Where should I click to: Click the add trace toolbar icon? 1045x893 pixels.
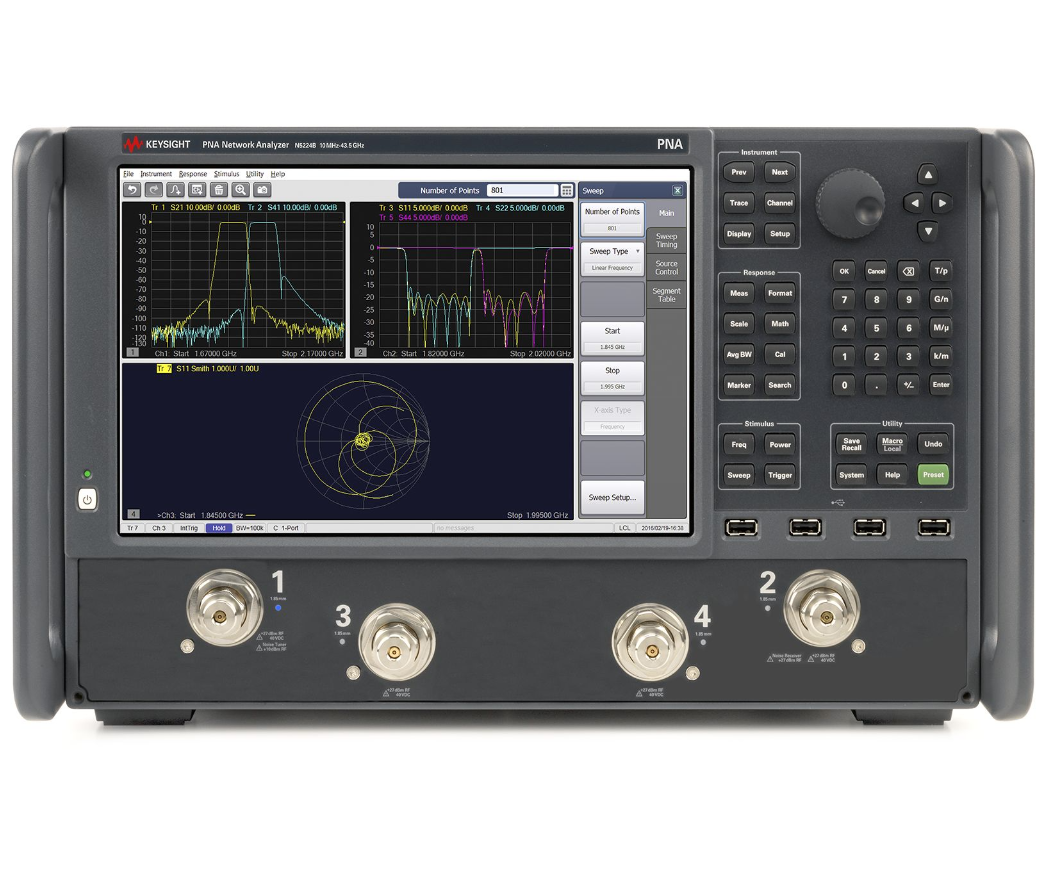point(175,189)
